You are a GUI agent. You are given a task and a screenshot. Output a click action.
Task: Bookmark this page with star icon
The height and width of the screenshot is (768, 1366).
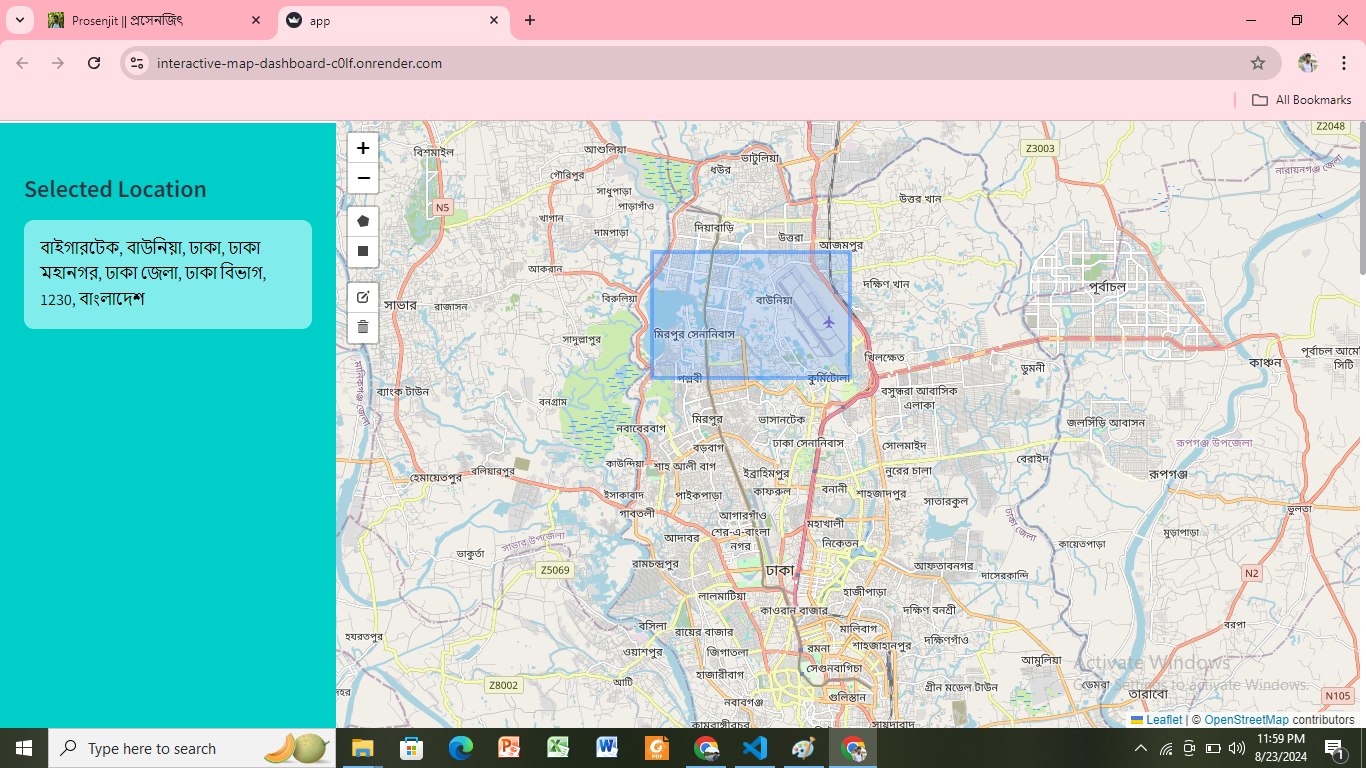(1257, 63)
